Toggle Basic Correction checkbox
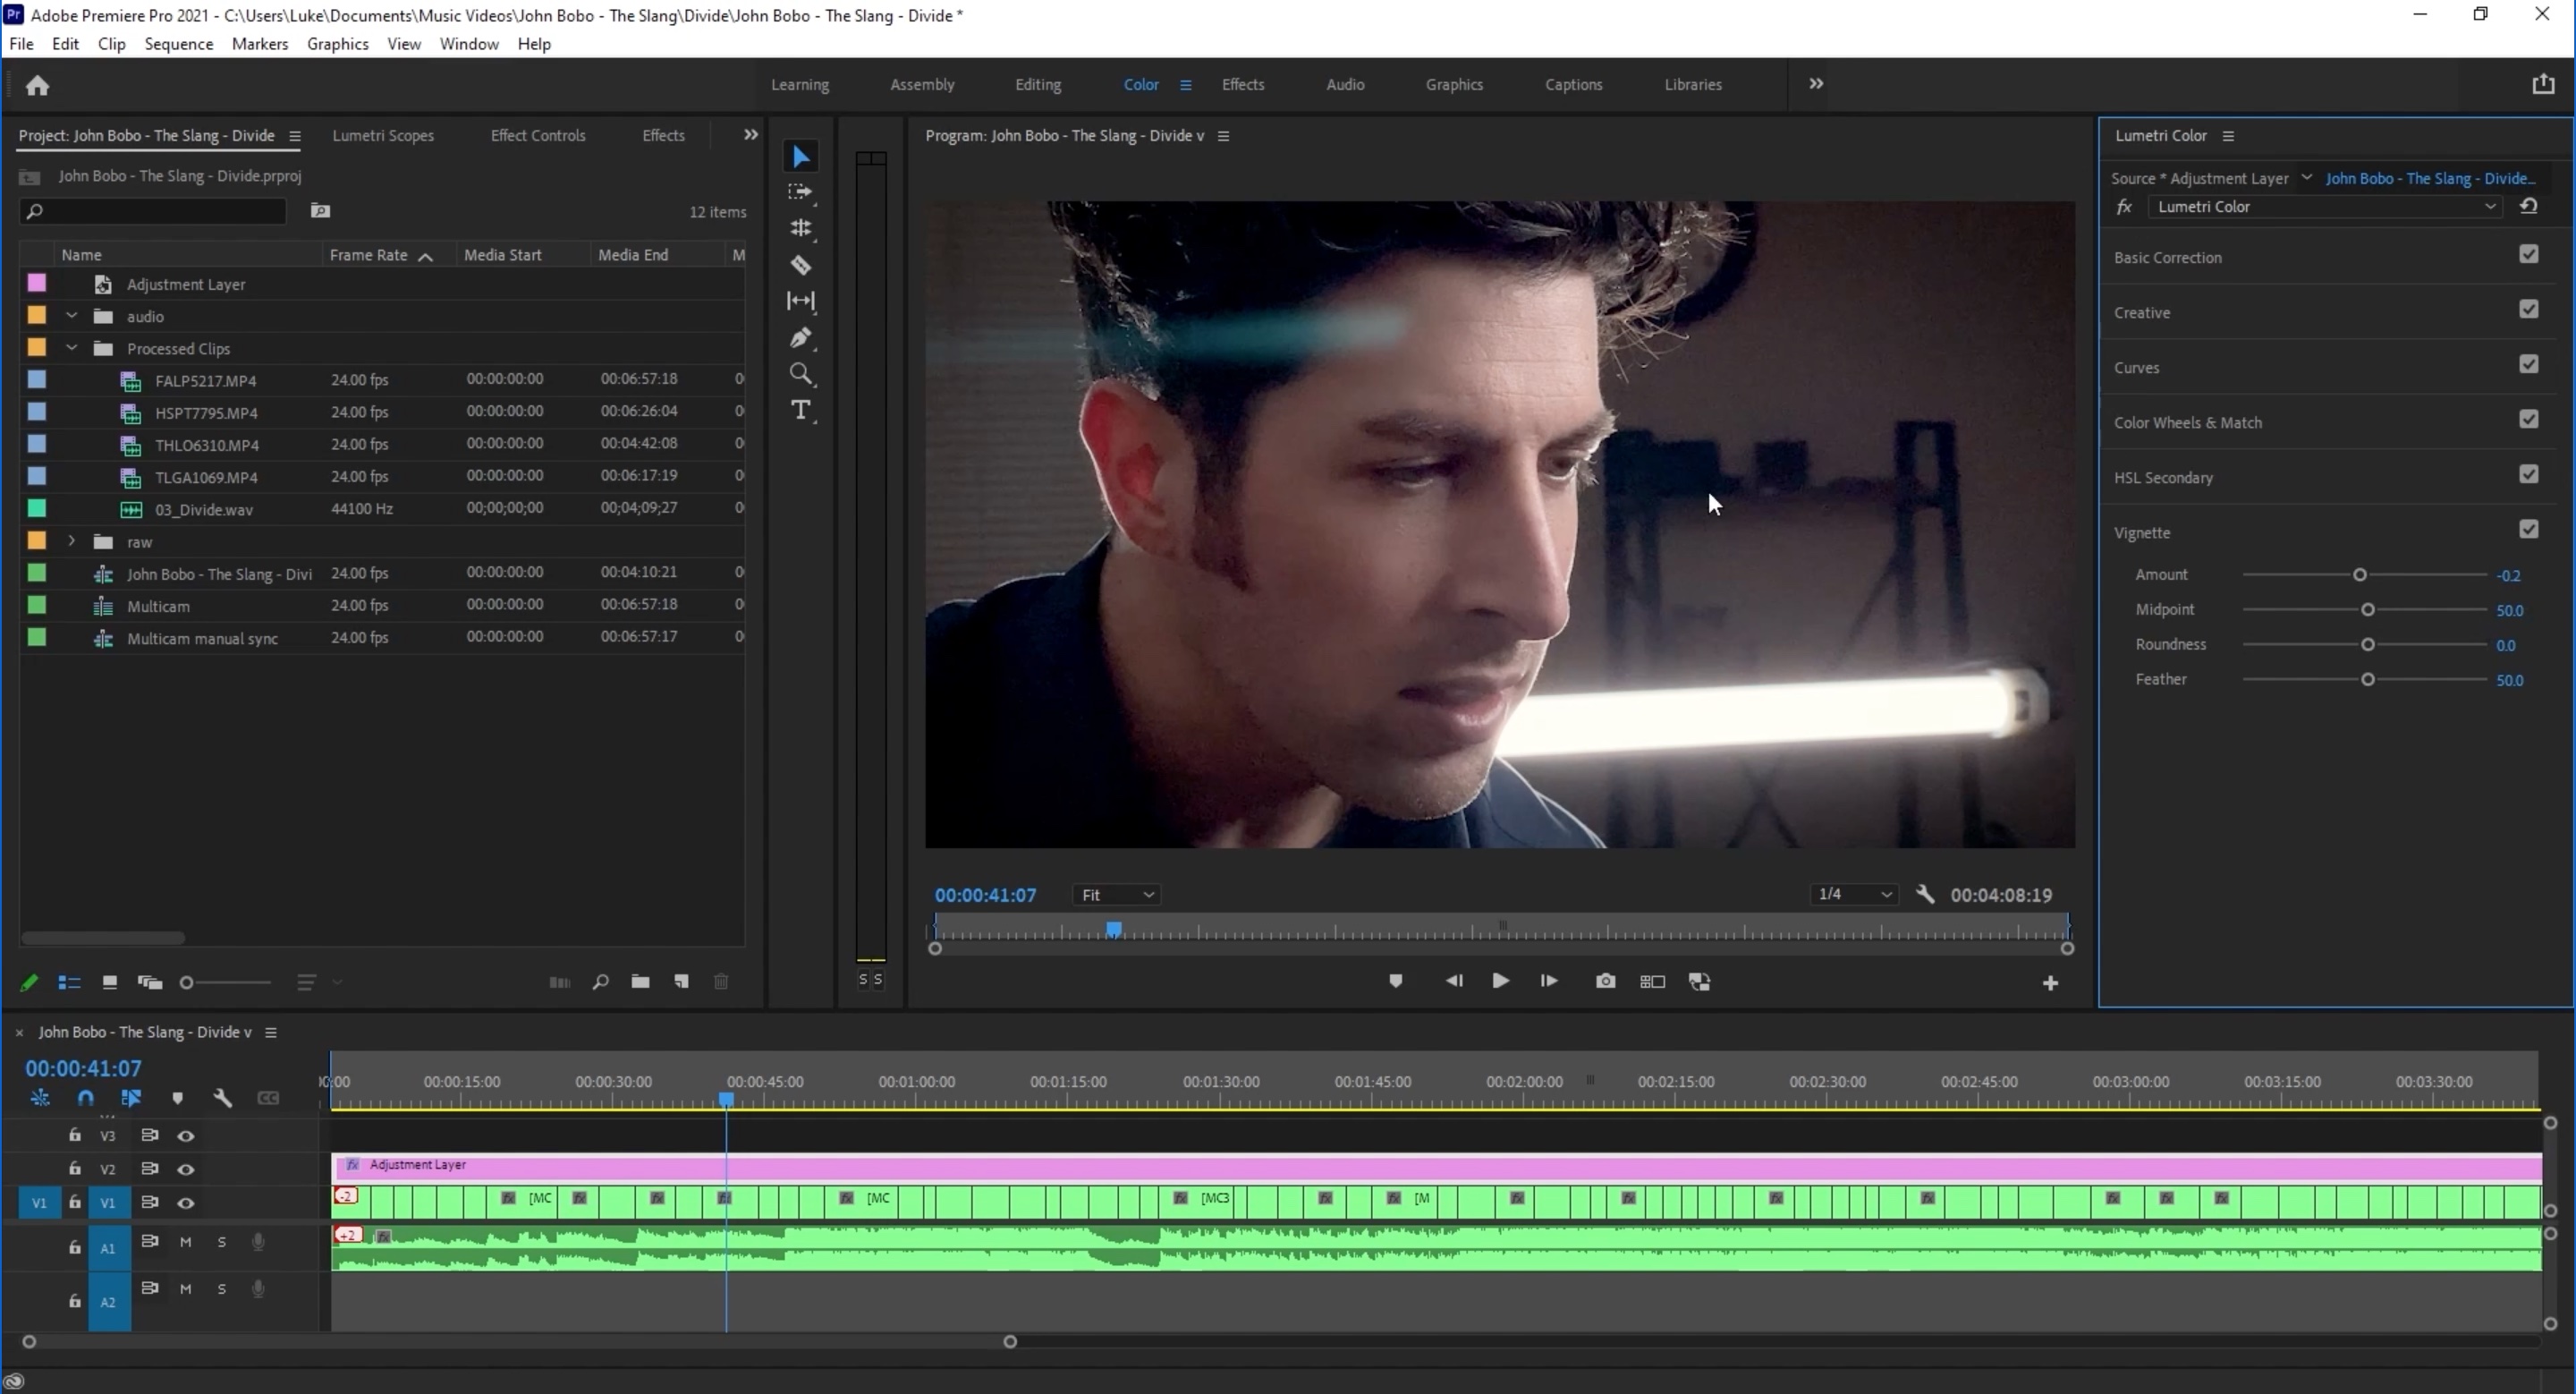The height and width of the screenshot is (1394, 2576). (x=2529, y=255)
